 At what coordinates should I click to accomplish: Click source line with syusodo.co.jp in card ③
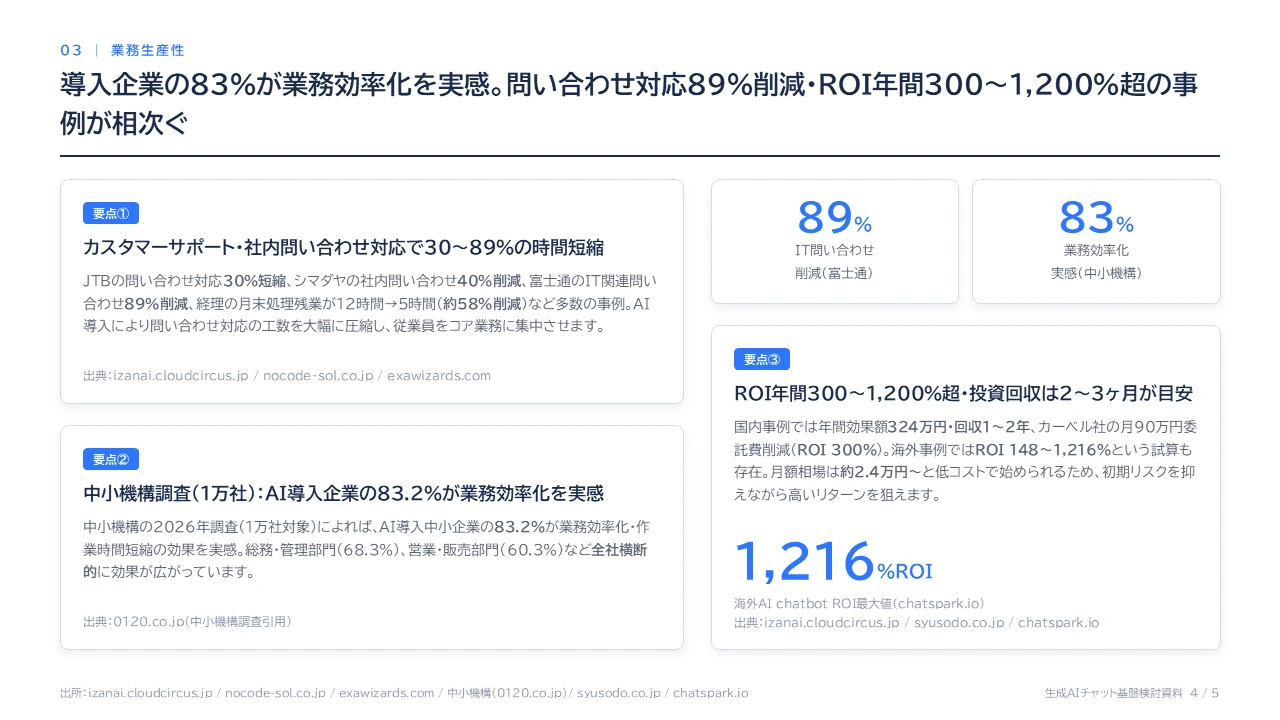point(916,622)
